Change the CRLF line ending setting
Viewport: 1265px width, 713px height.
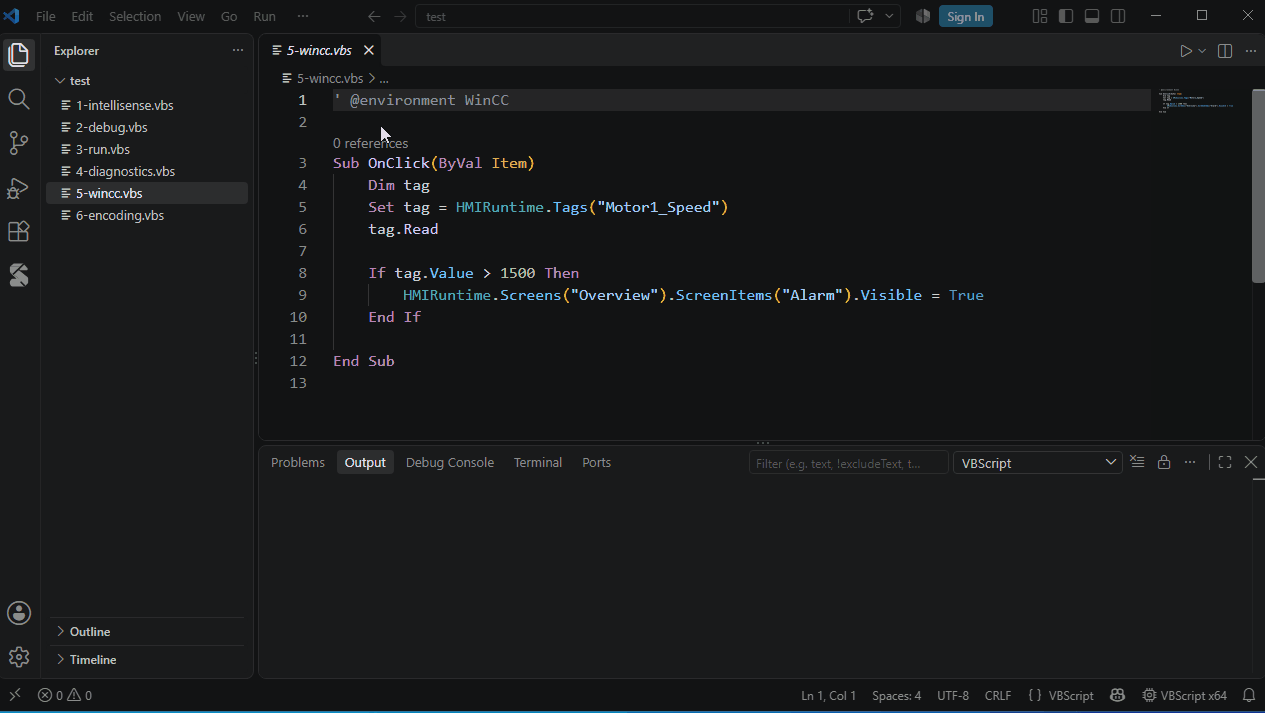[x=998, y=696]
